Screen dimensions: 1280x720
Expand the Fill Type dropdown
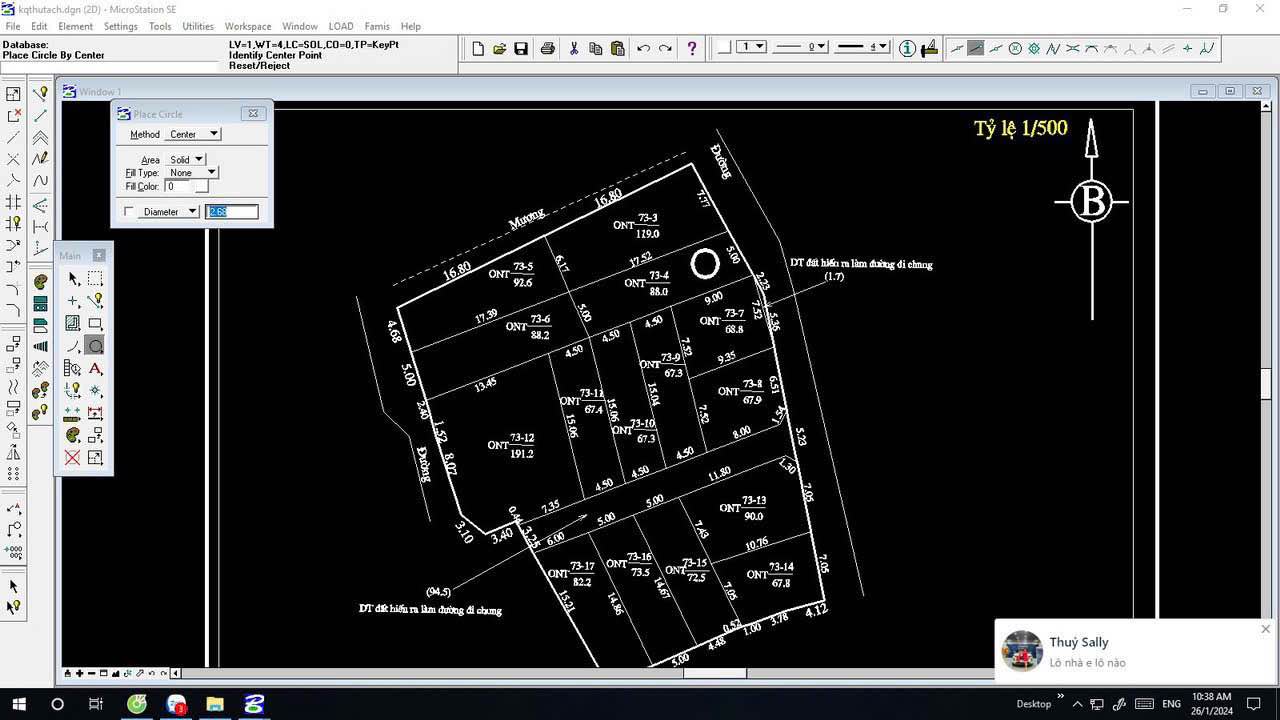pos(211,172)
